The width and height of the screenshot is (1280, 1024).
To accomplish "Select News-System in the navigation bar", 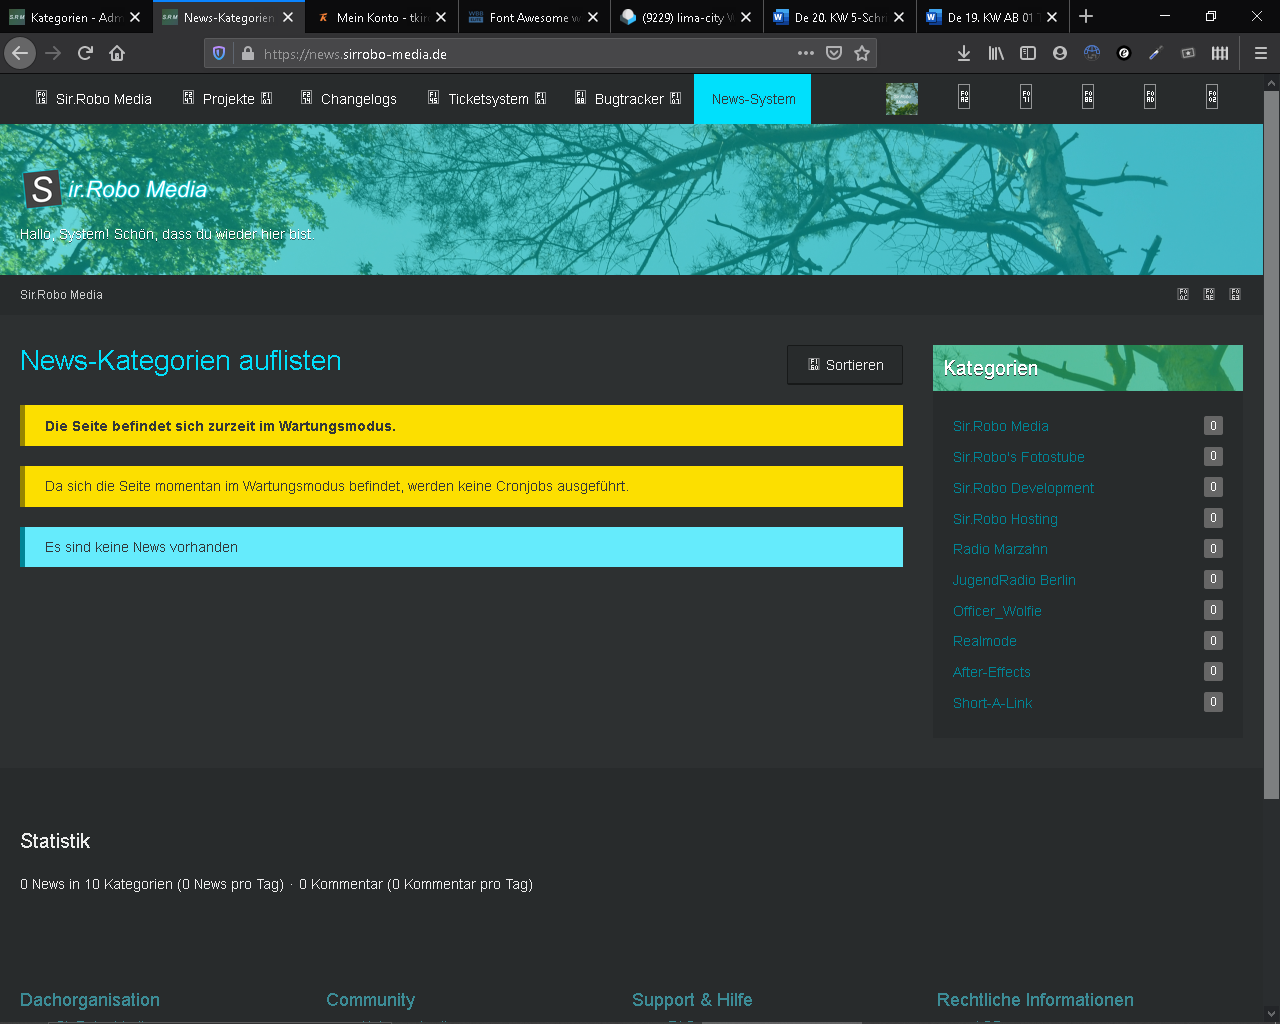I will click(x=753, y=99).
